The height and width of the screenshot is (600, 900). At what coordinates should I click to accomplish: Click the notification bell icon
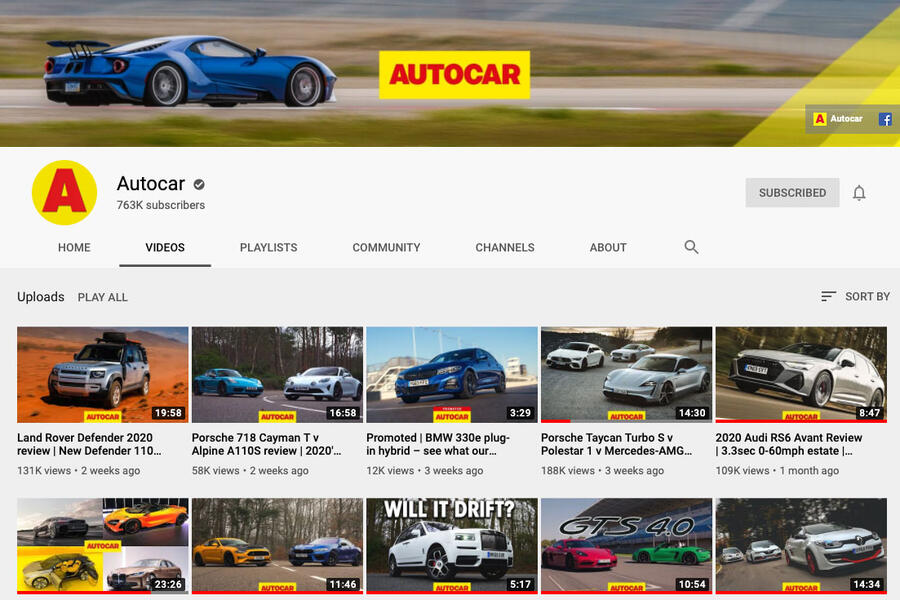click(859, 192)
